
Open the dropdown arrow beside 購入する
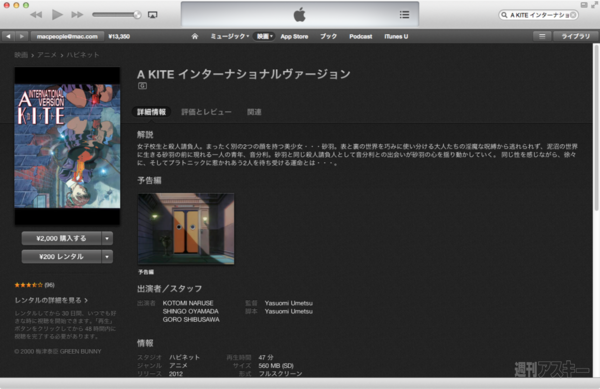tap(107, 238)
